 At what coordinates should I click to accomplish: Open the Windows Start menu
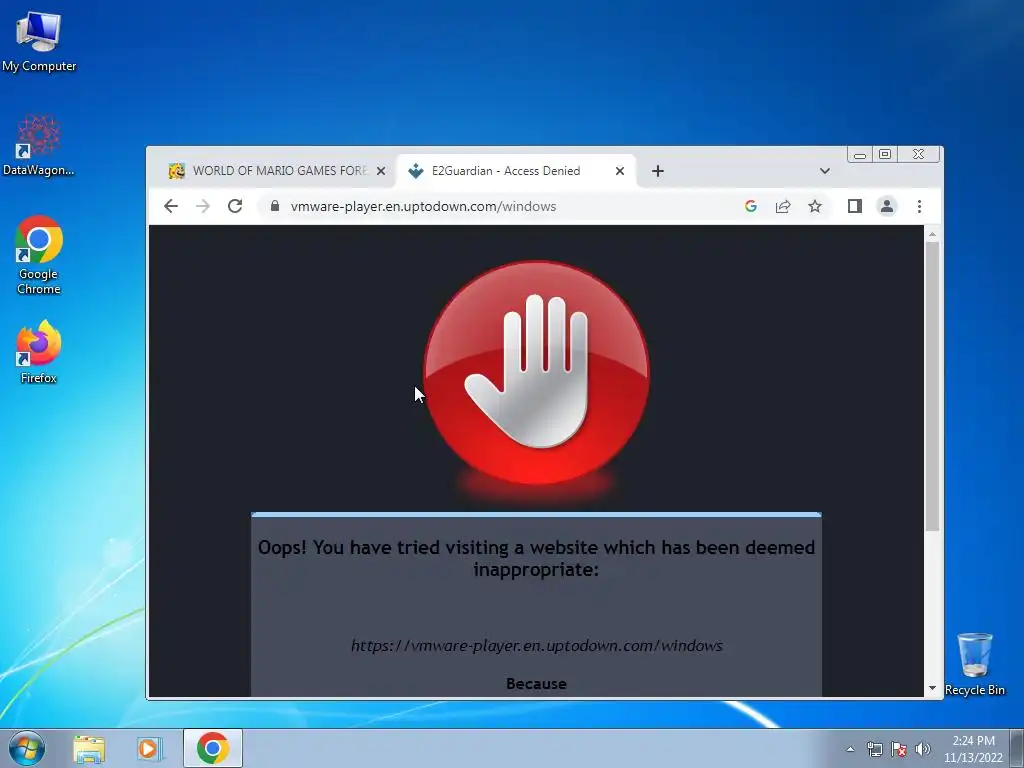[x=27, y=748]
